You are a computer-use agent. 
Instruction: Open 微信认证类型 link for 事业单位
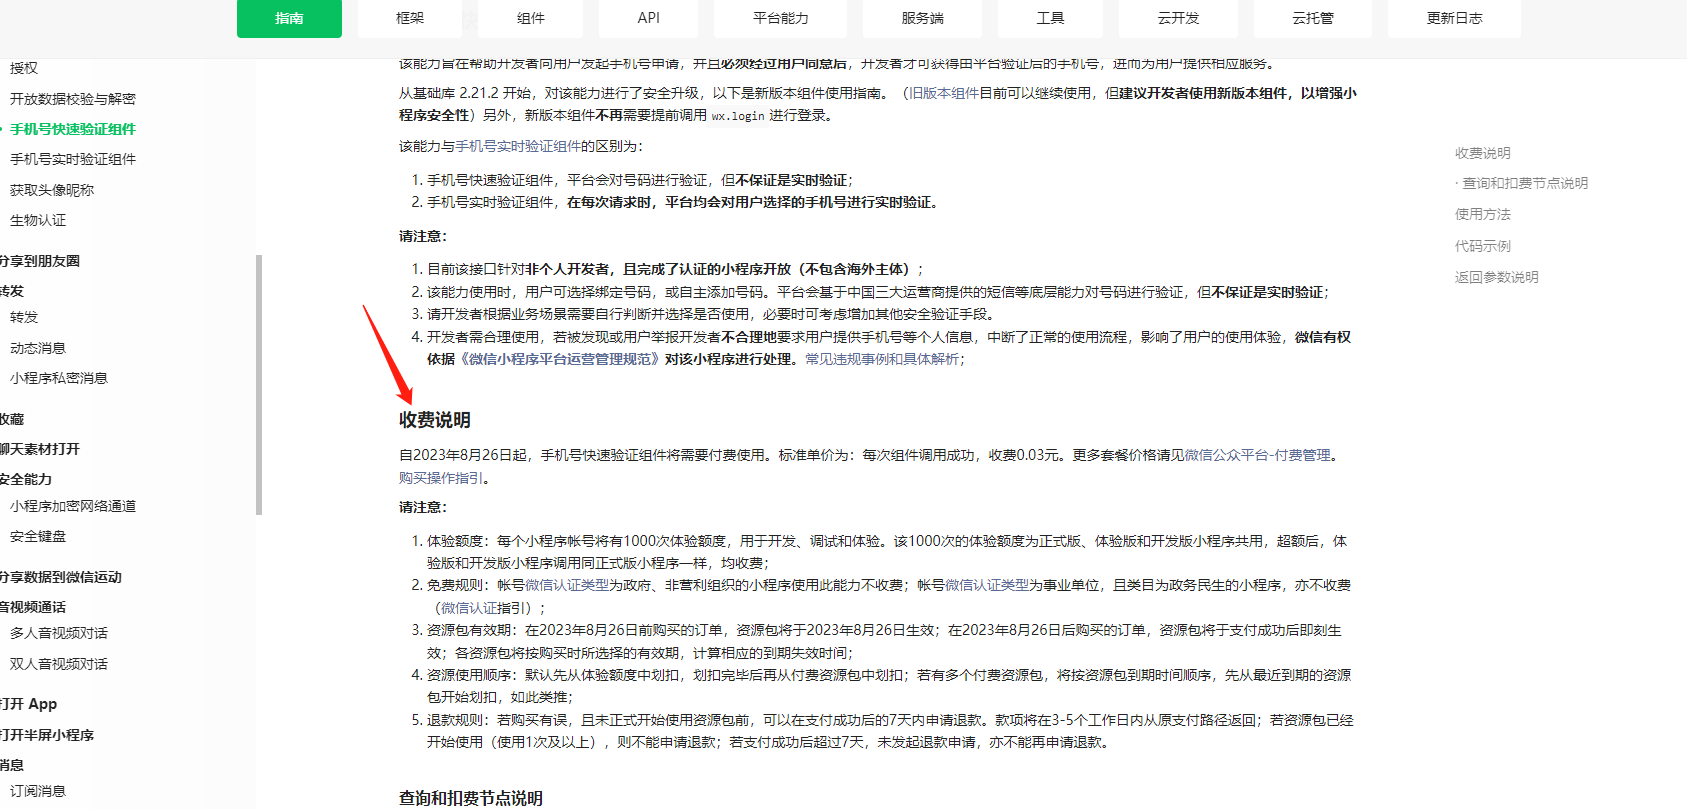coord(987,585)
